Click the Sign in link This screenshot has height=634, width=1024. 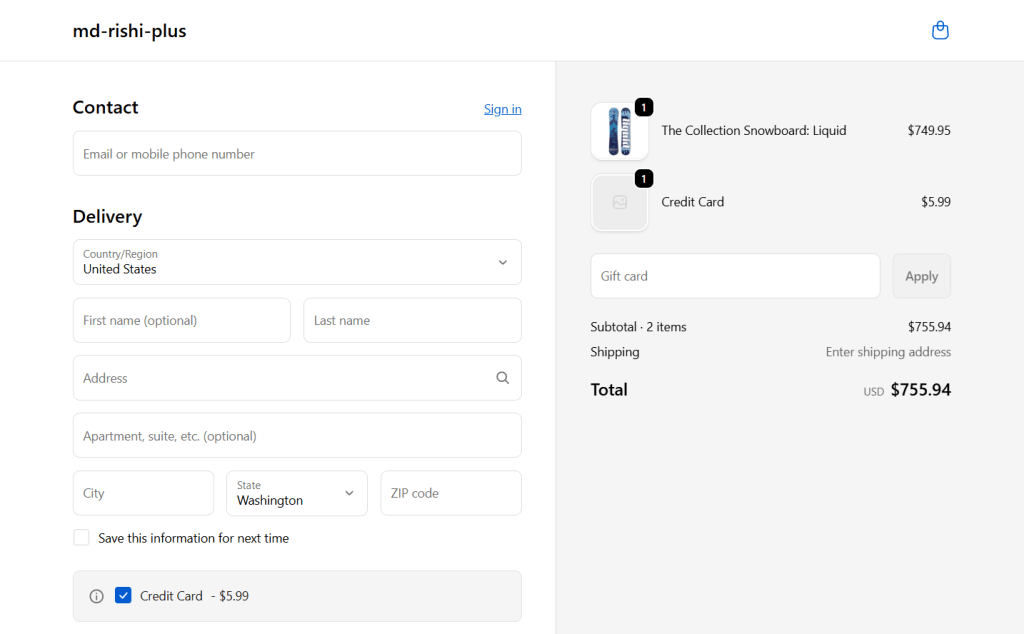point(502,108)
